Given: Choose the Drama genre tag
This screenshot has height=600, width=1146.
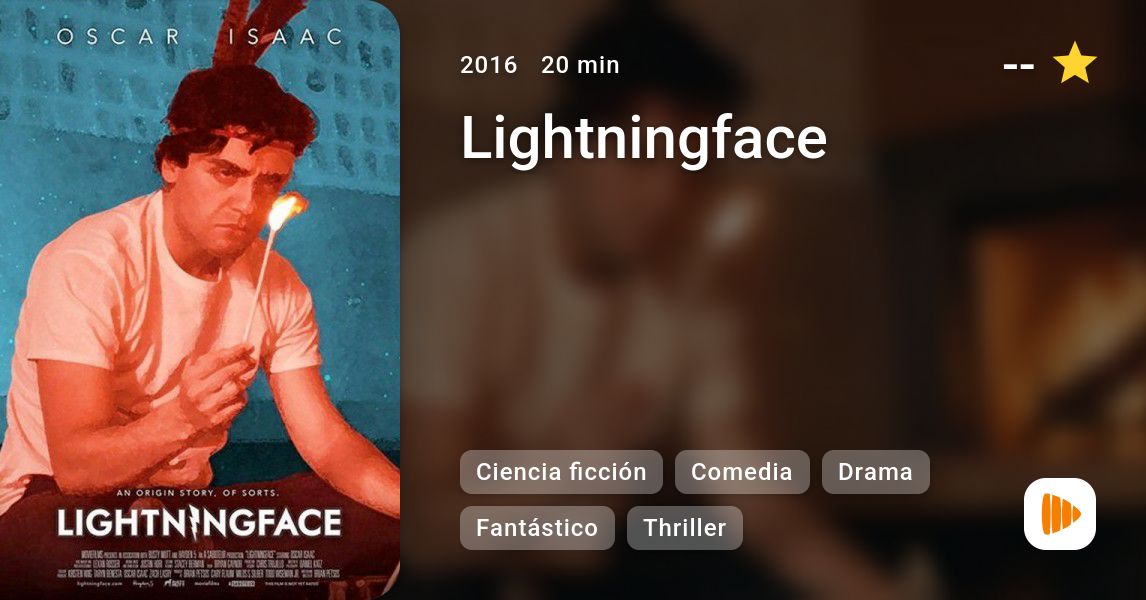Looking at the screenshot, I should pos(876,472).
